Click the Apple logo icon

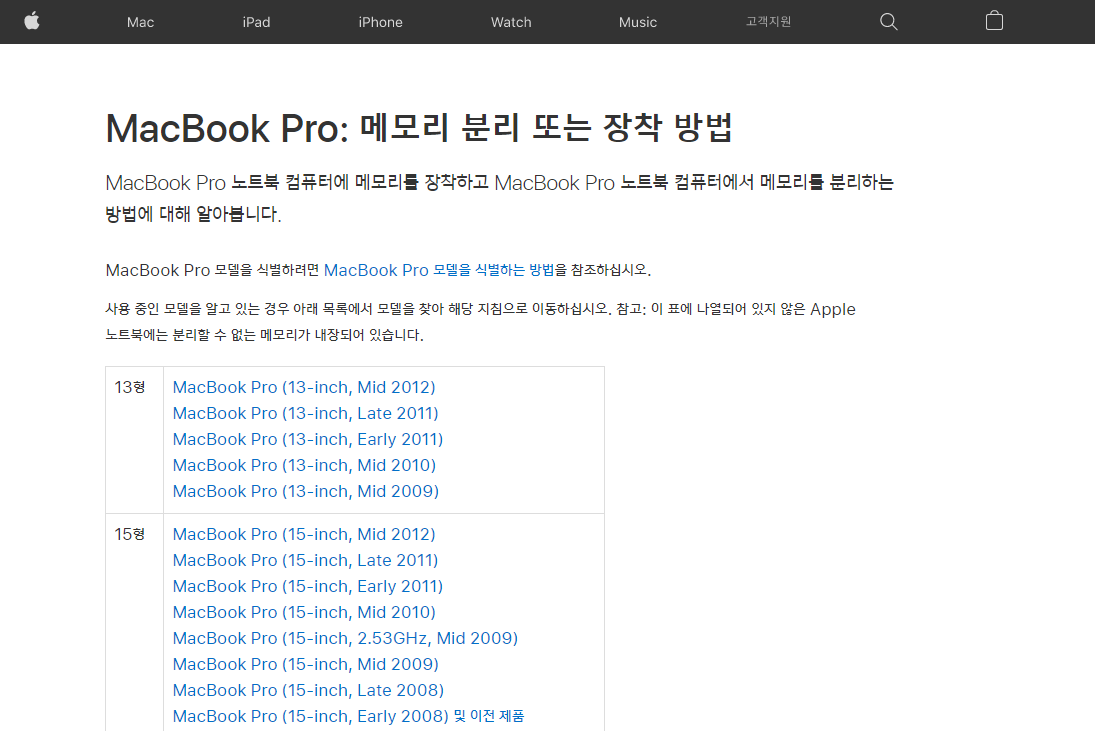[x=32, y=21]
